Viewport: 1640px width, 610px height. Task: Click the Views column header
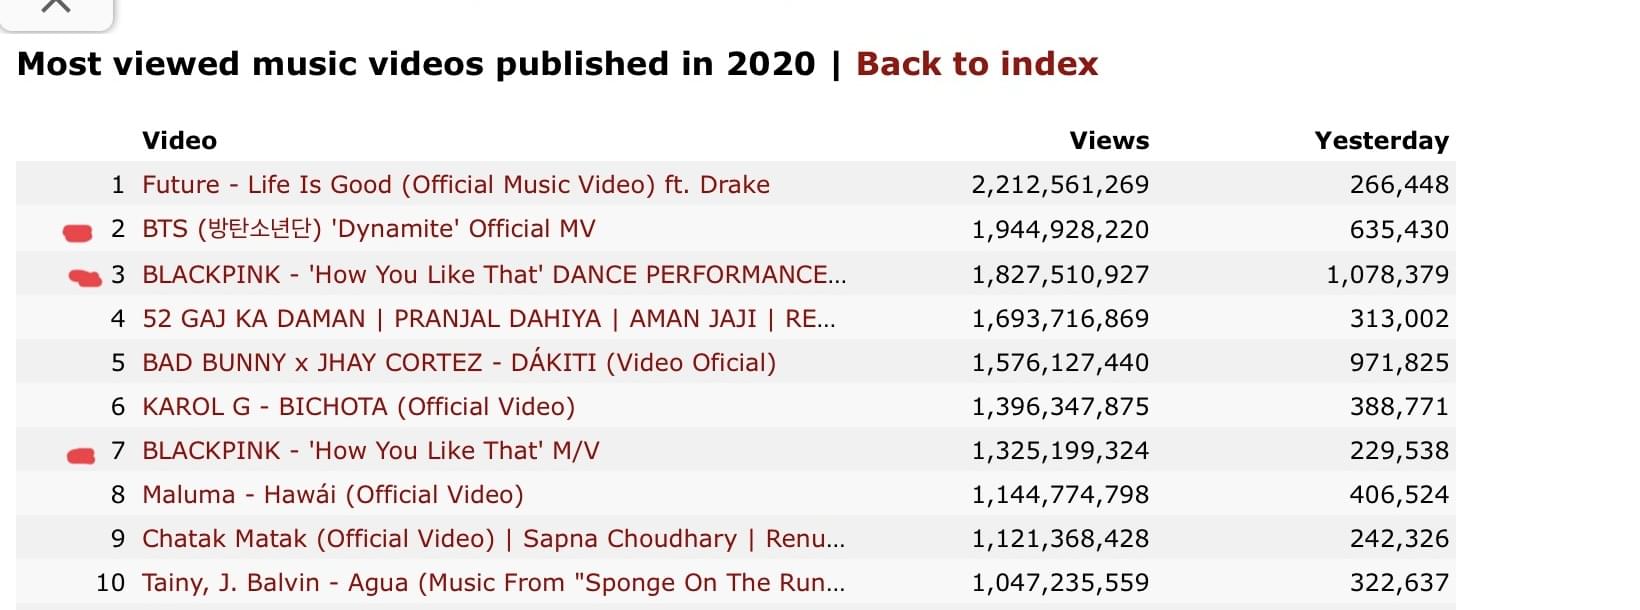tap(1109, 141)
